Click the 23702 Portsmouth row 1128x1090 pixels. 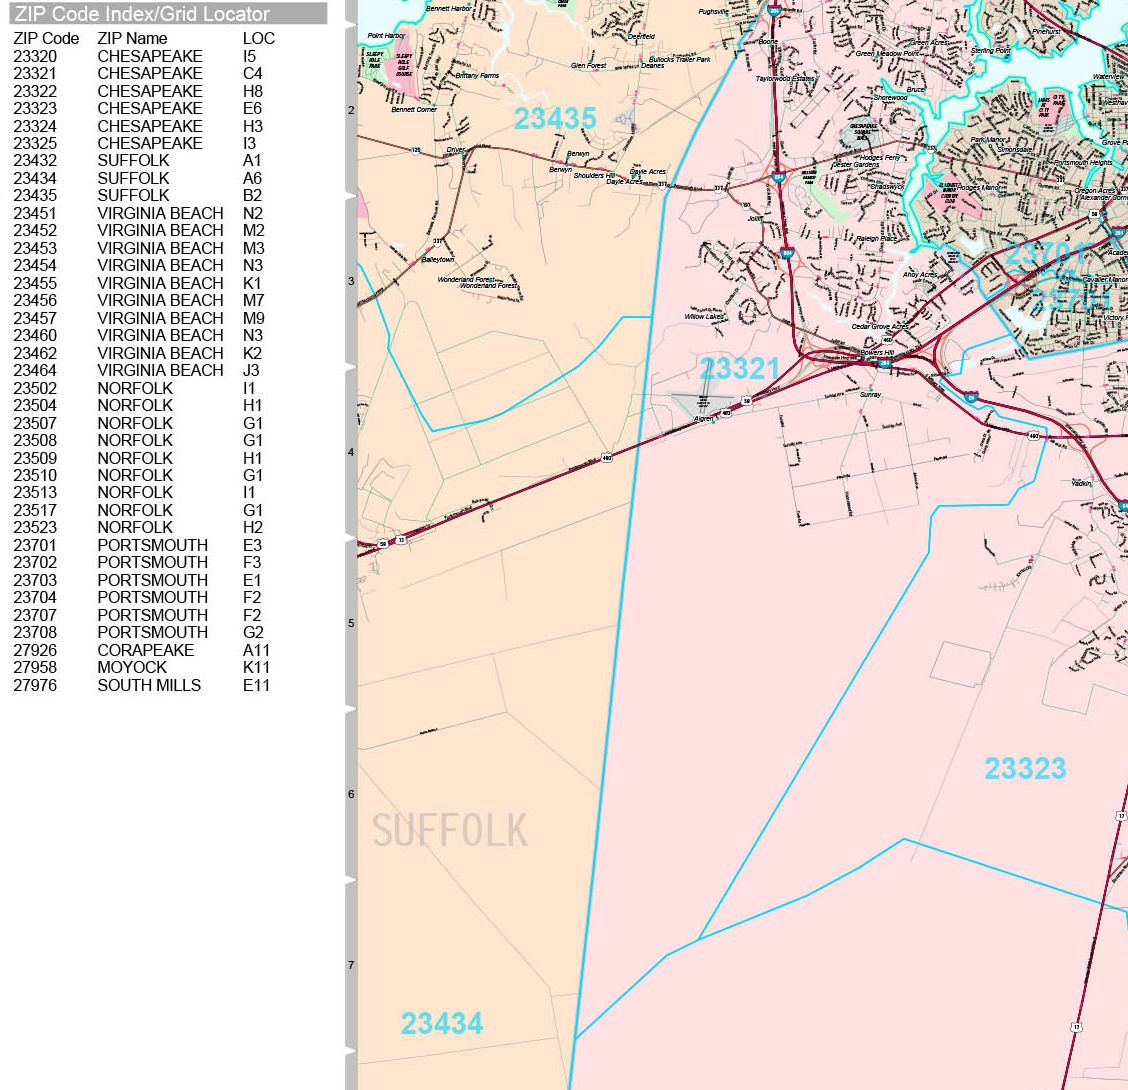pos(144,562)
